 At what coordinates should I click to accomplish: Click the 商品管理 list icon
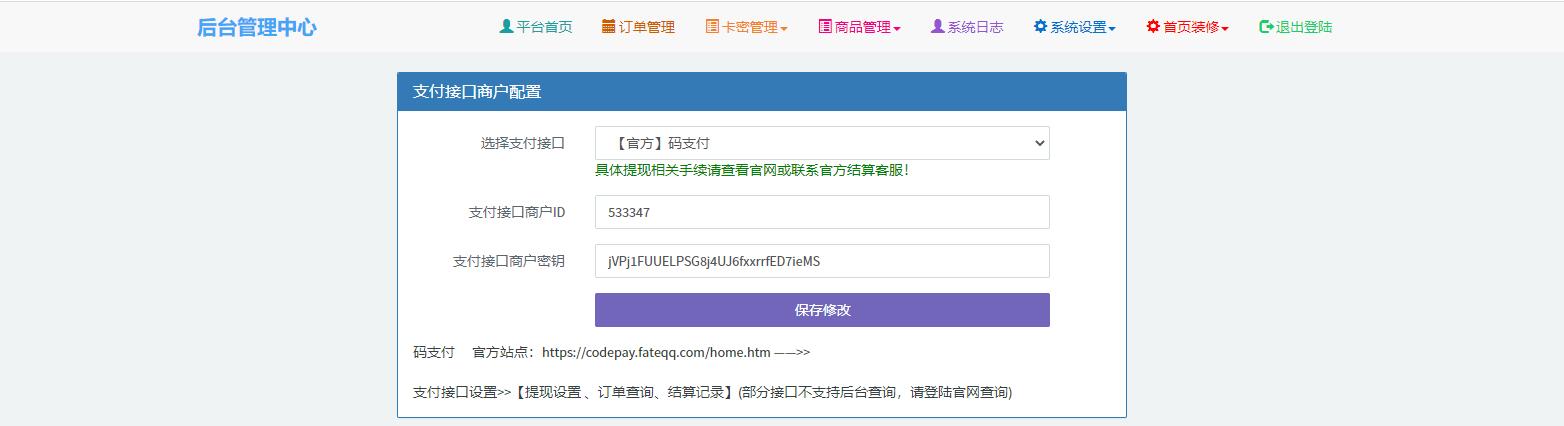(x=825, y=27)
